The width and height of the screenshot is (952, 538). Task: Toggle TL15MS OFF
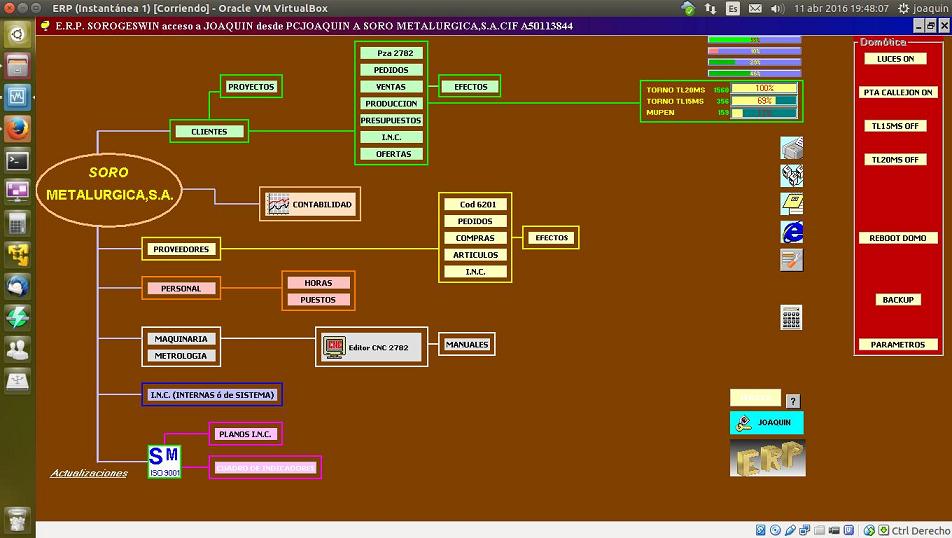[896, 126]
